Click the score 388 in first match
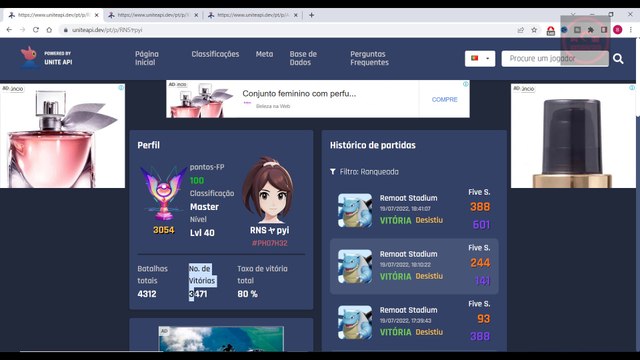 tap(480, 207)
